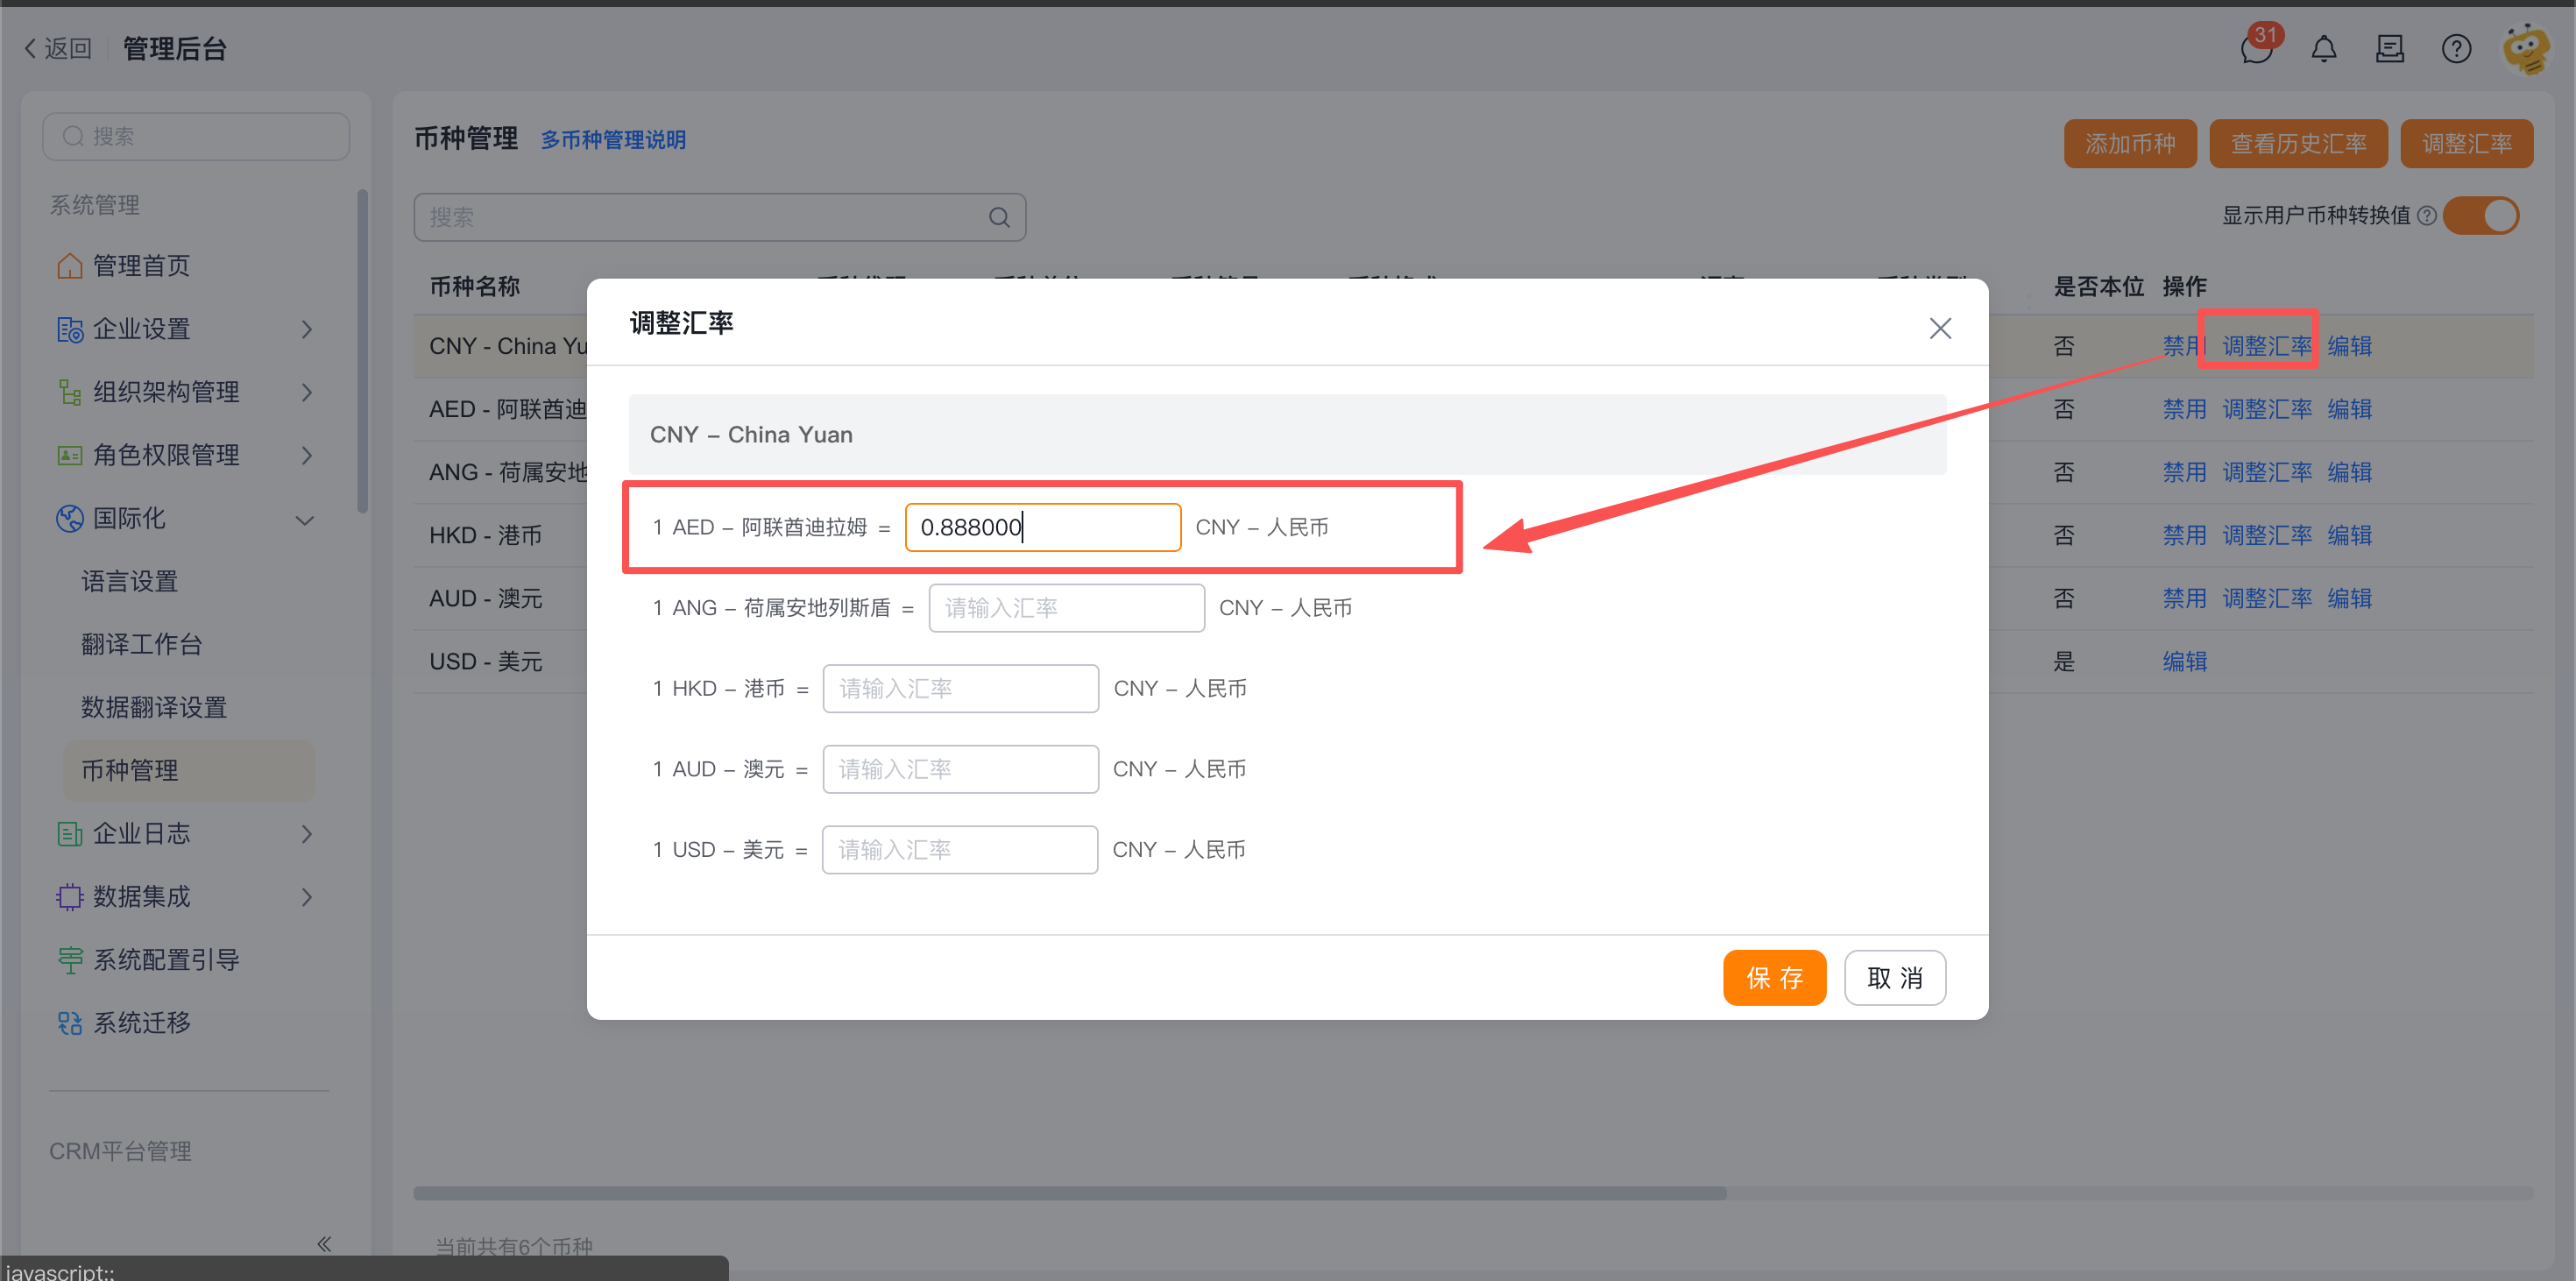2576x1281 pixels.
Task: Click the horizontal scrollbar below the table
Action: pyautogui.click(x=1069, y=1192)
